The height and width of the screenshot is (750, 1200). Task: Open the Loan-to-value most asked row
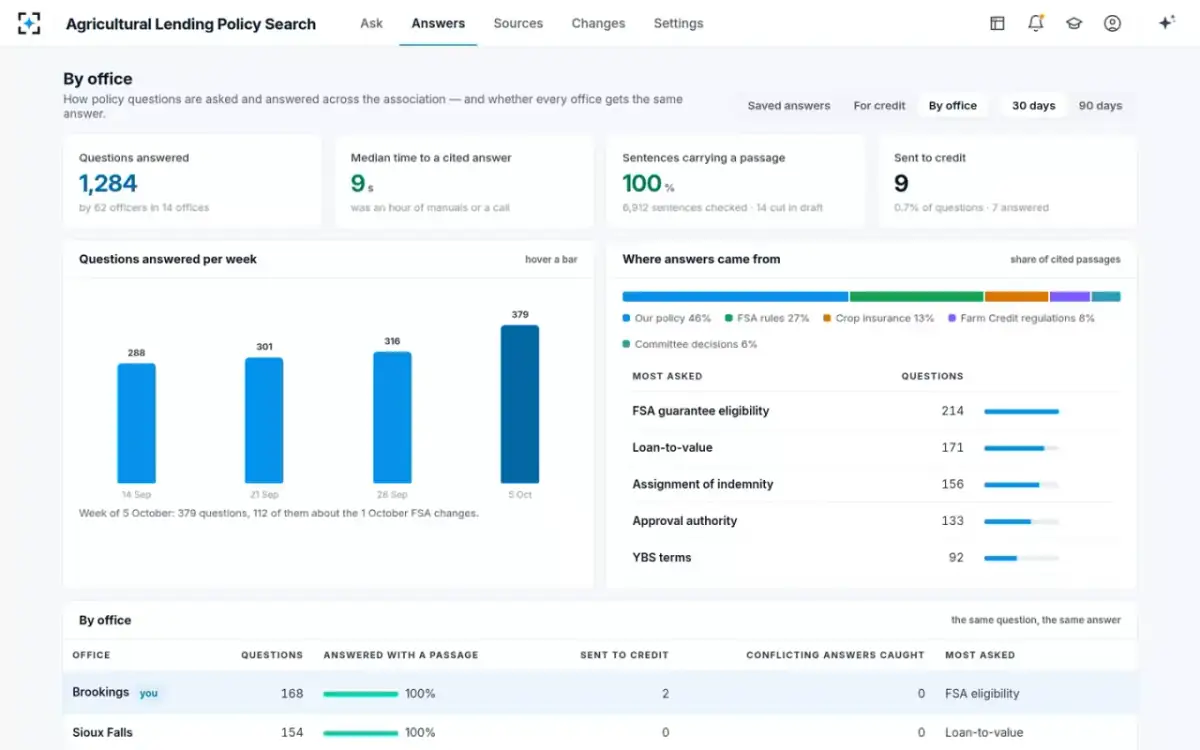[x=871, y=447]
